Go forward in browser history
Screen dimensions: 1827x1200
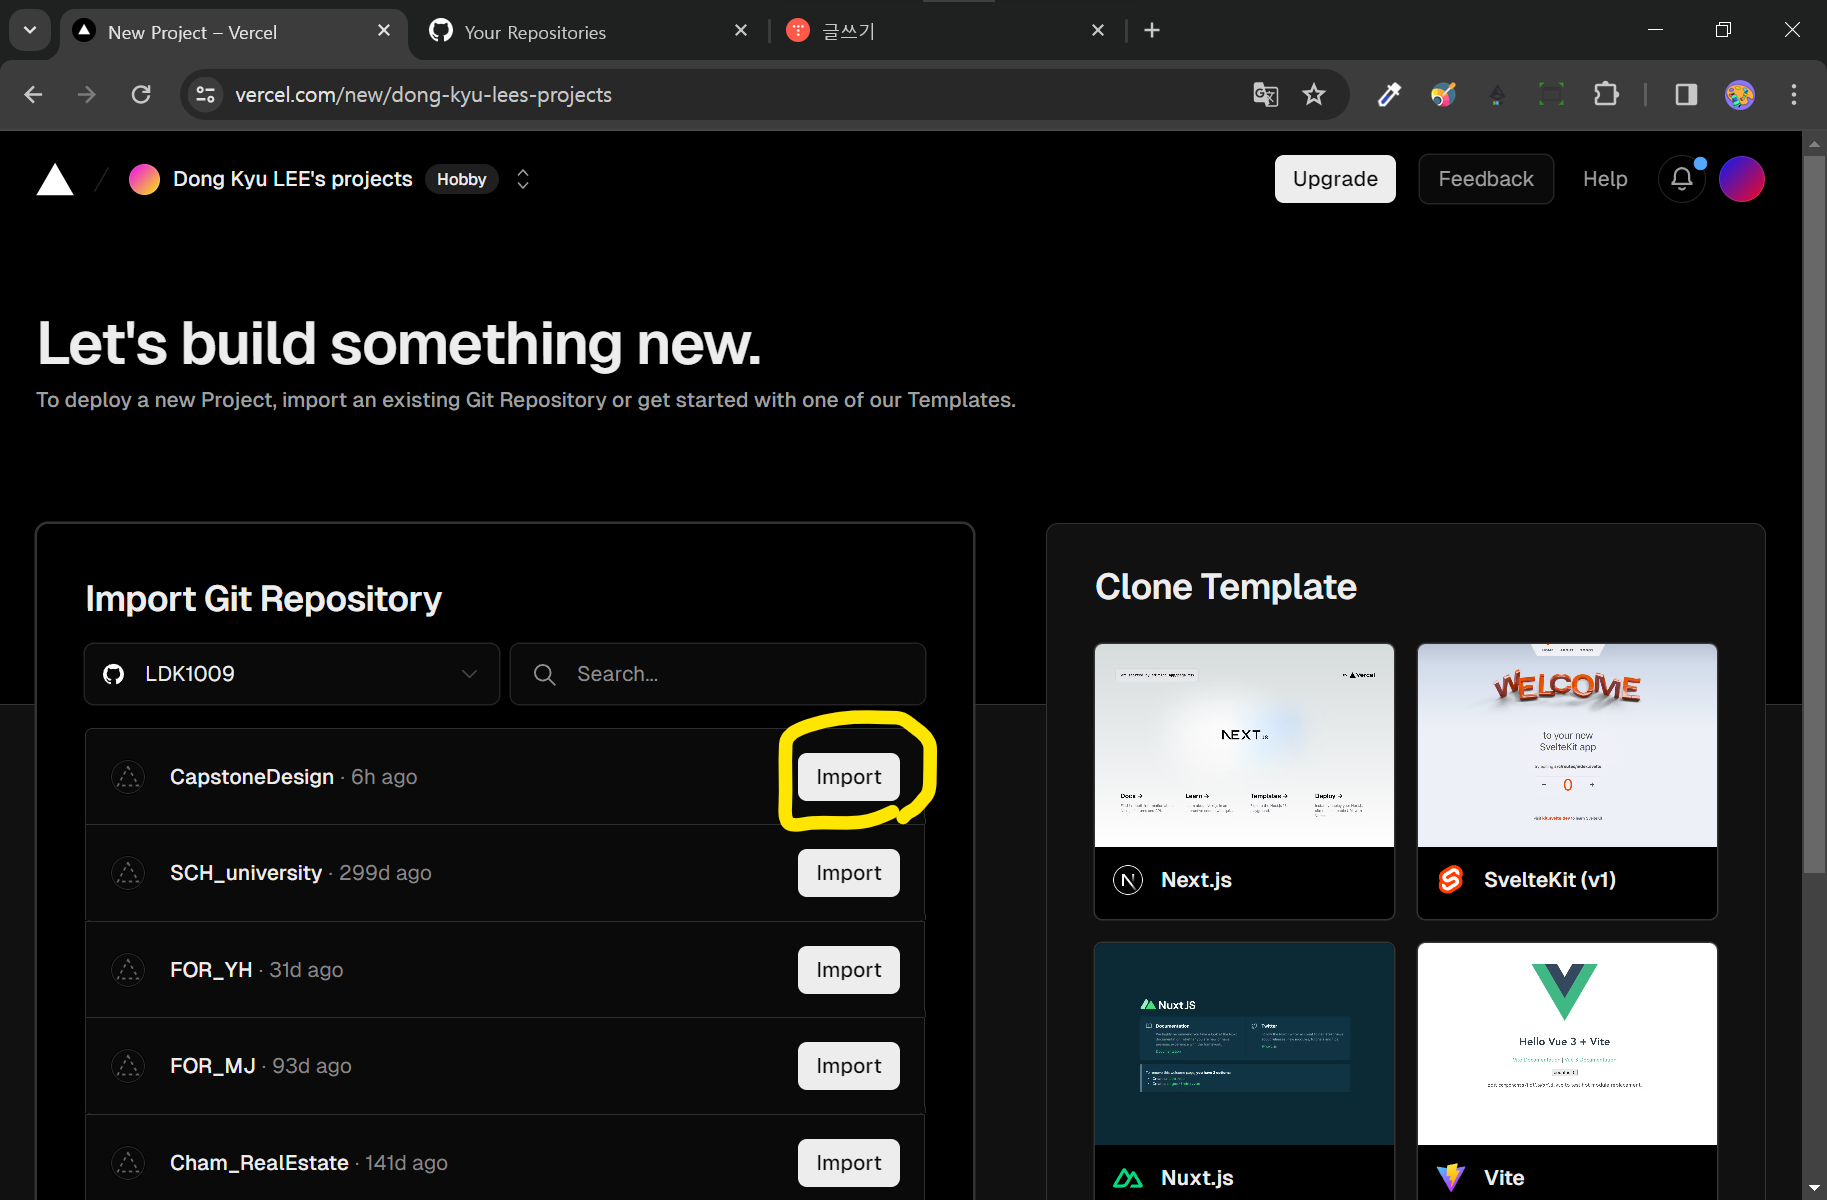tap(87, 94)
